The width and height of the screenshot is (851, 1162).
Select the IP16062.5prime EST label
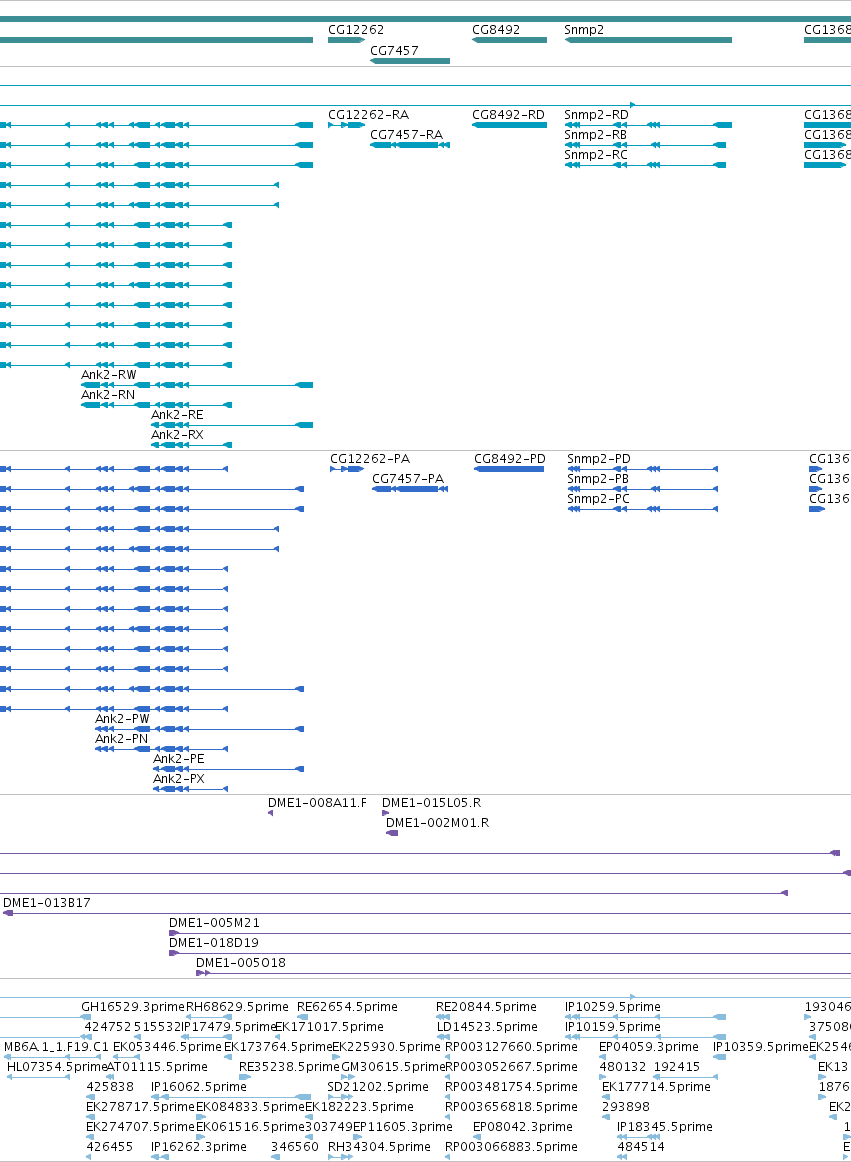coord(199,1087)
